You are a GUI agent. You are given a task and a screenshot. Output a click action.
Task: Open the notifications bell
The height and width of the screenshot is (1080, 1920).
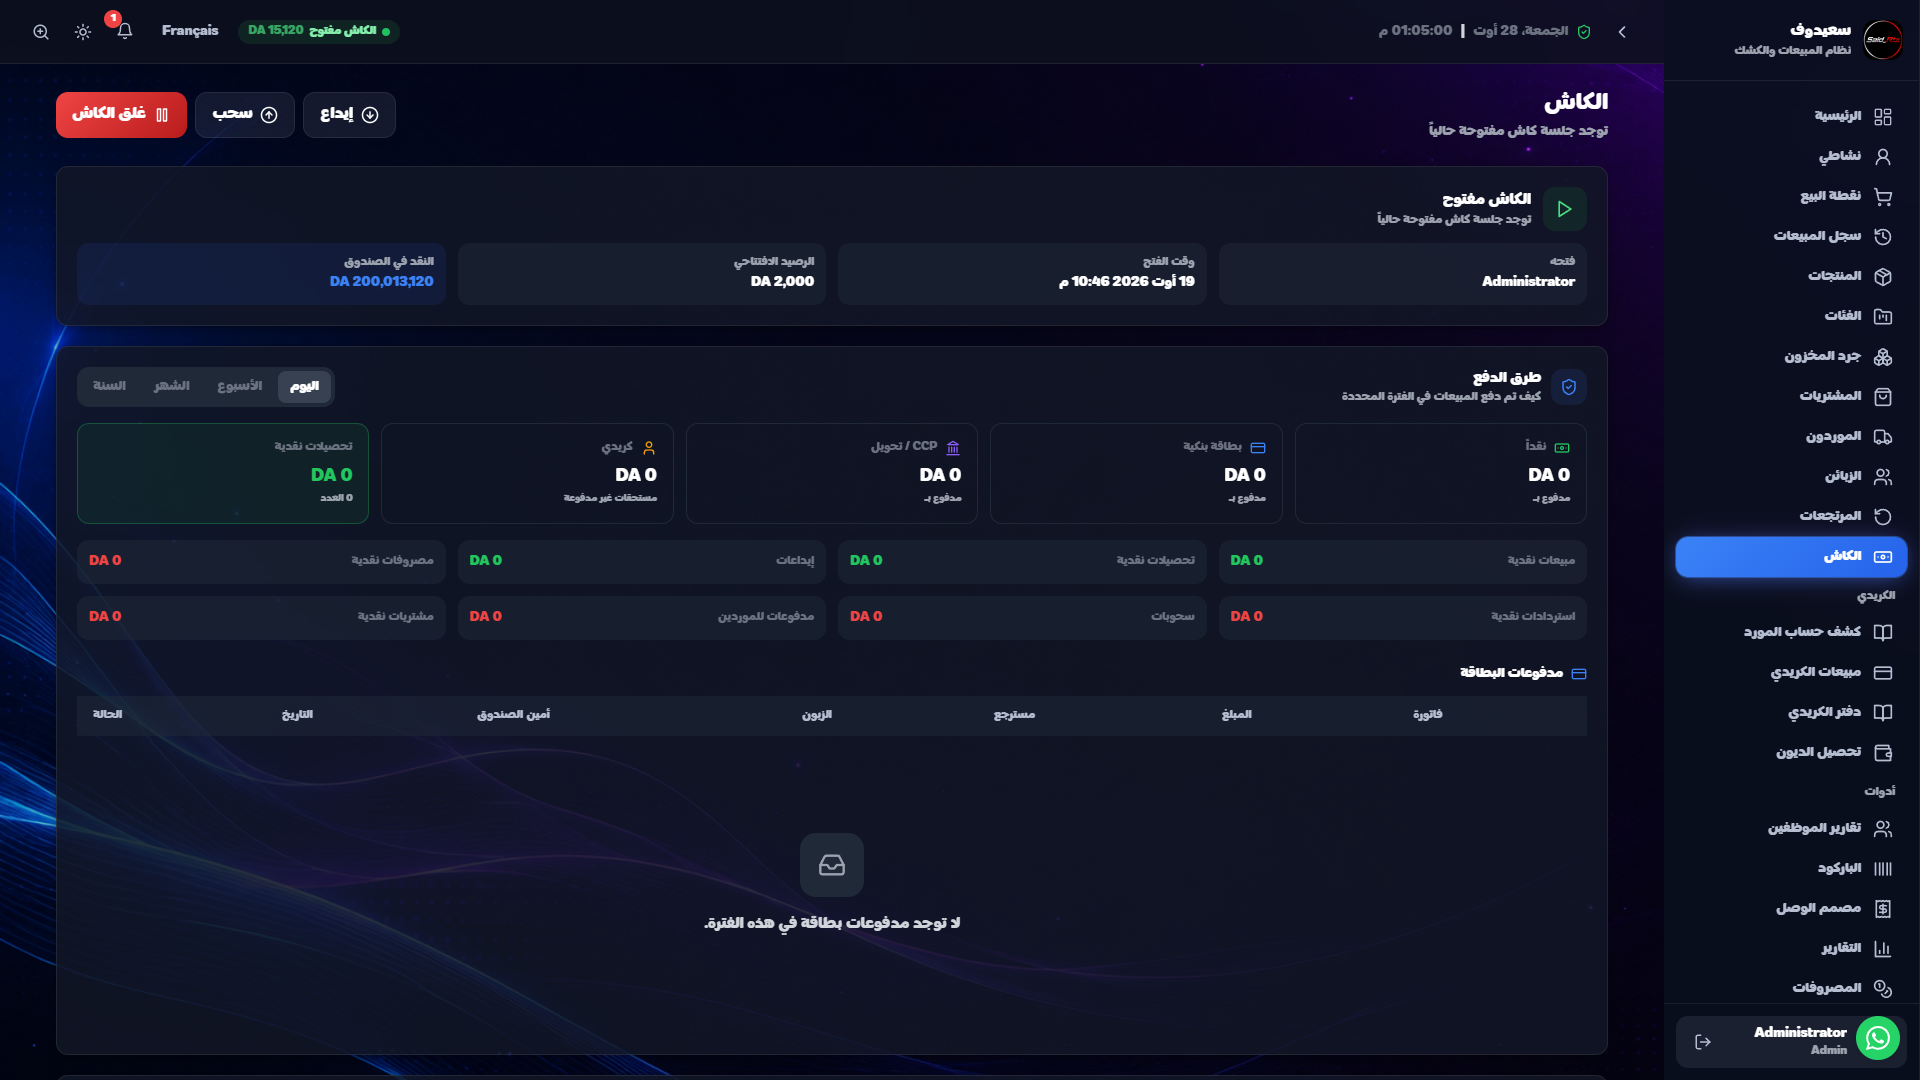(124, 31)
